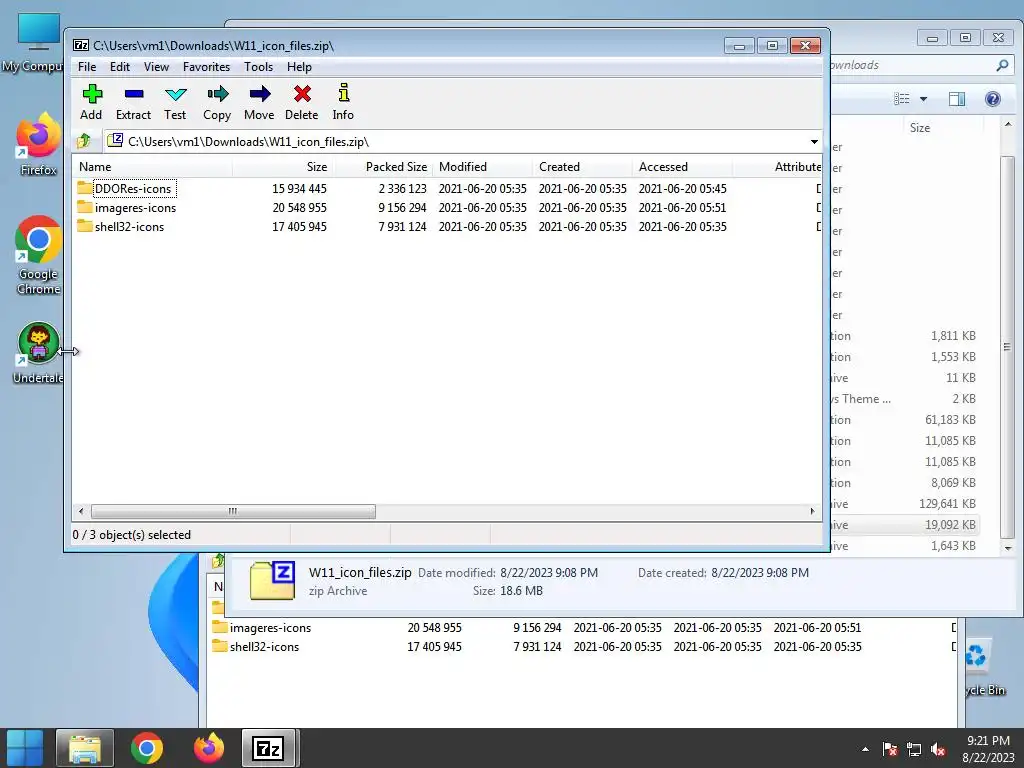Image resolution: width=1024 pixels, height=768 pixels.
Task: Click the horizontal scrollbar left arrow
Action: tap(81, 511)
